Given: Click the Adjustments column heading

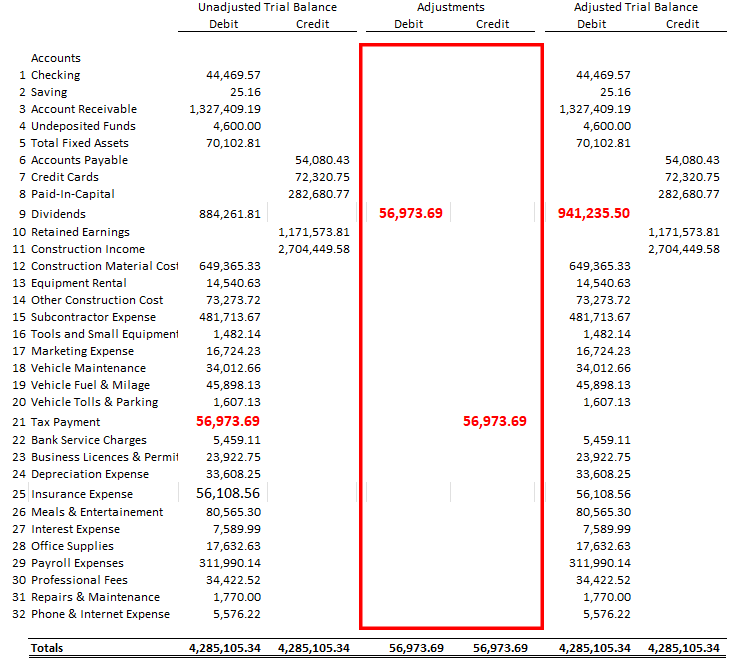Looking at the screenshot, I should 451,7.
